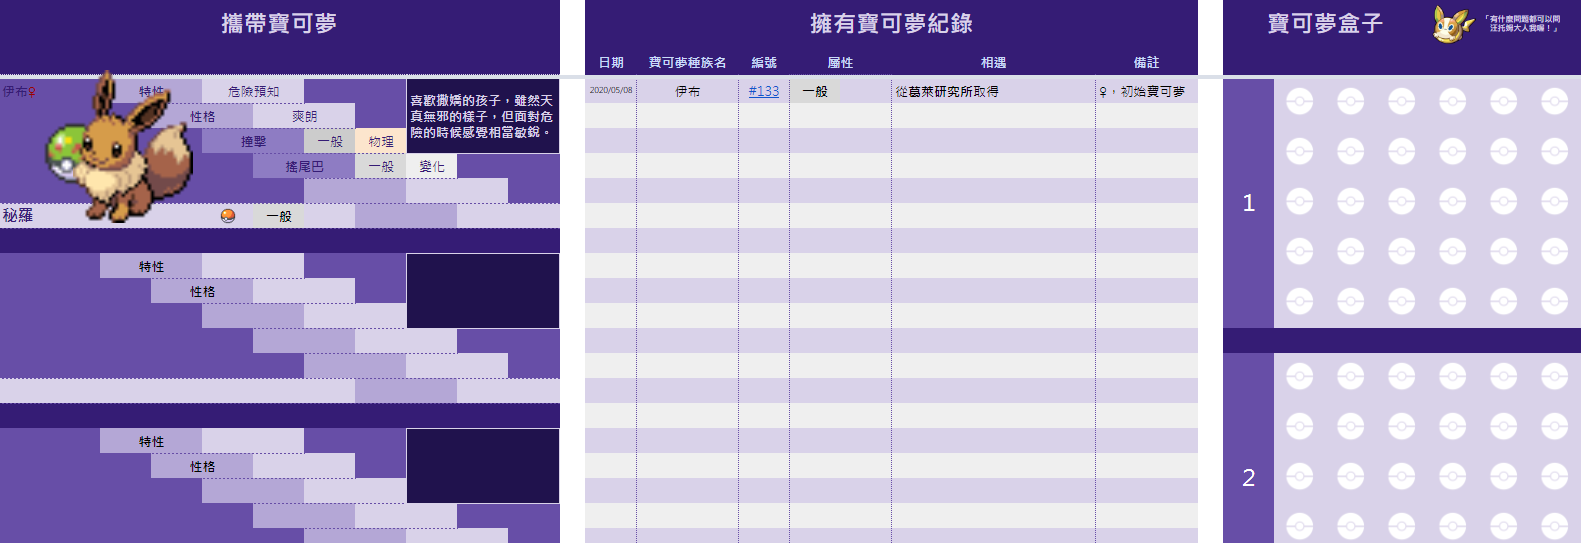Click the 攜帶寶可夢 panel title
The width and height of the screenshot is (1581, 543).
(279, 23)
